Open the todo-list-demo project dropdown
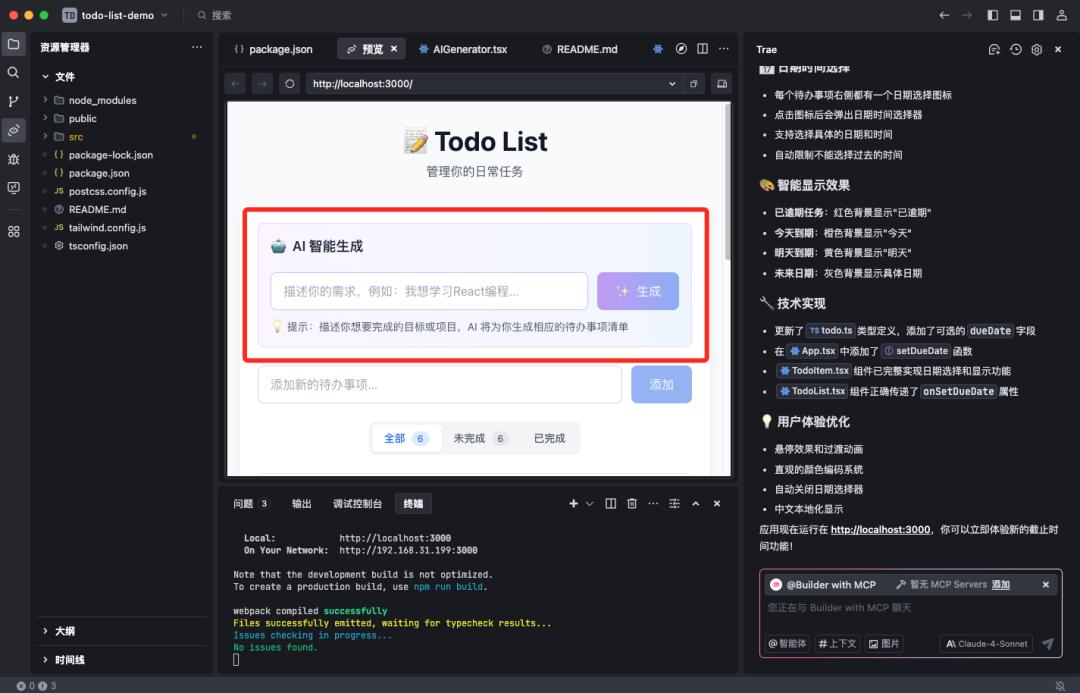This screenshot has width=1080, height=693. pos(116,15)
